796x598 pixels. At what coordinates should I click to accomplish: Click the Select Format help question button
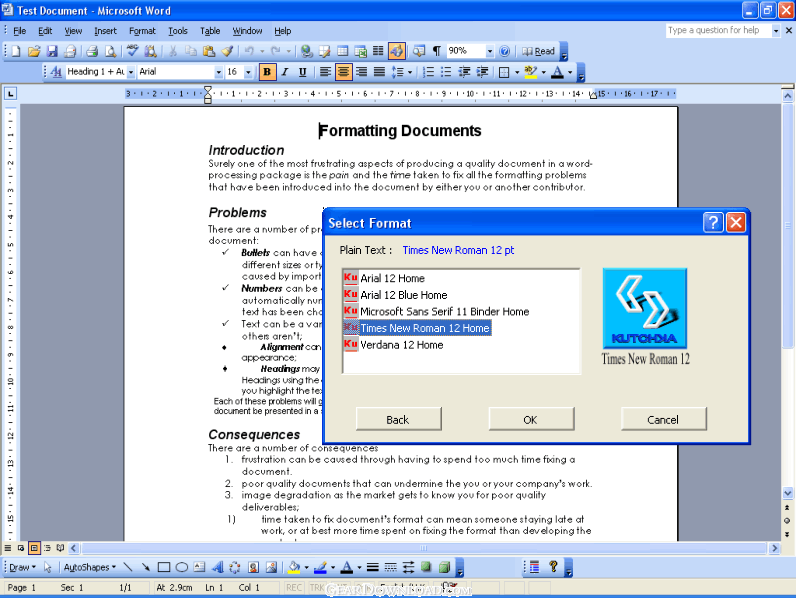[x=713, y=222]
